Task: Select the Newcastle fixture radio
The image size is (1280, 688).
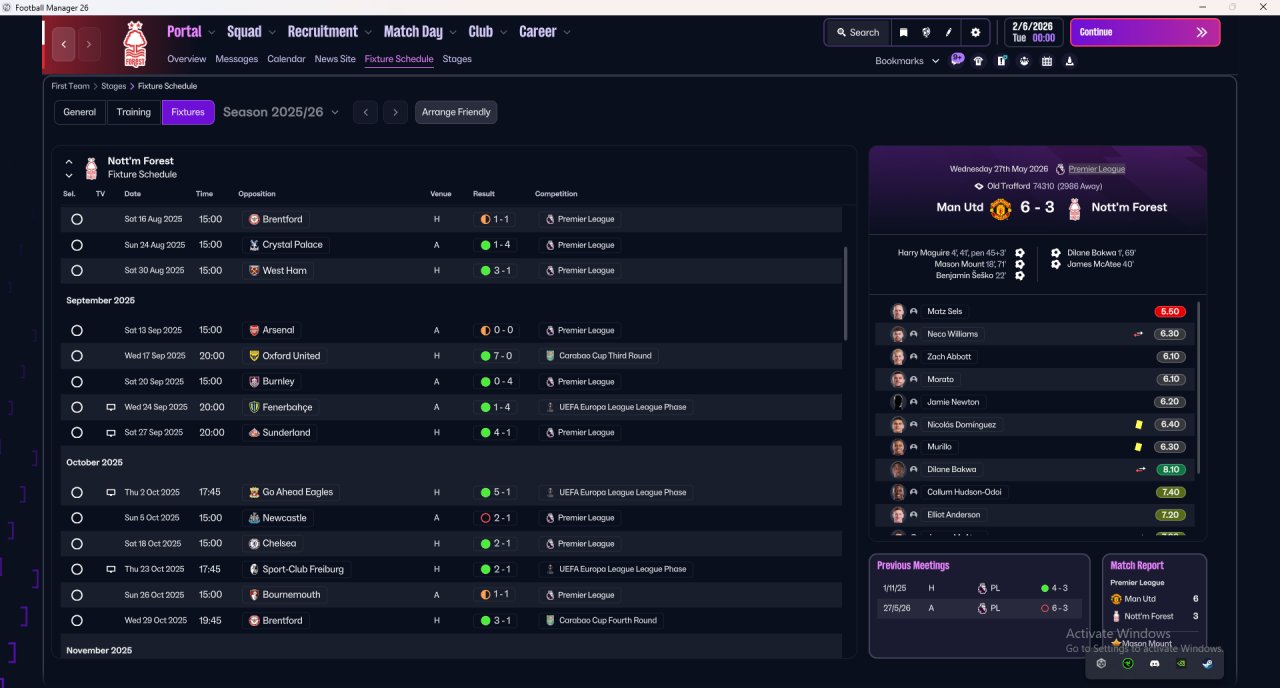Action: click(x=77, y=518)
